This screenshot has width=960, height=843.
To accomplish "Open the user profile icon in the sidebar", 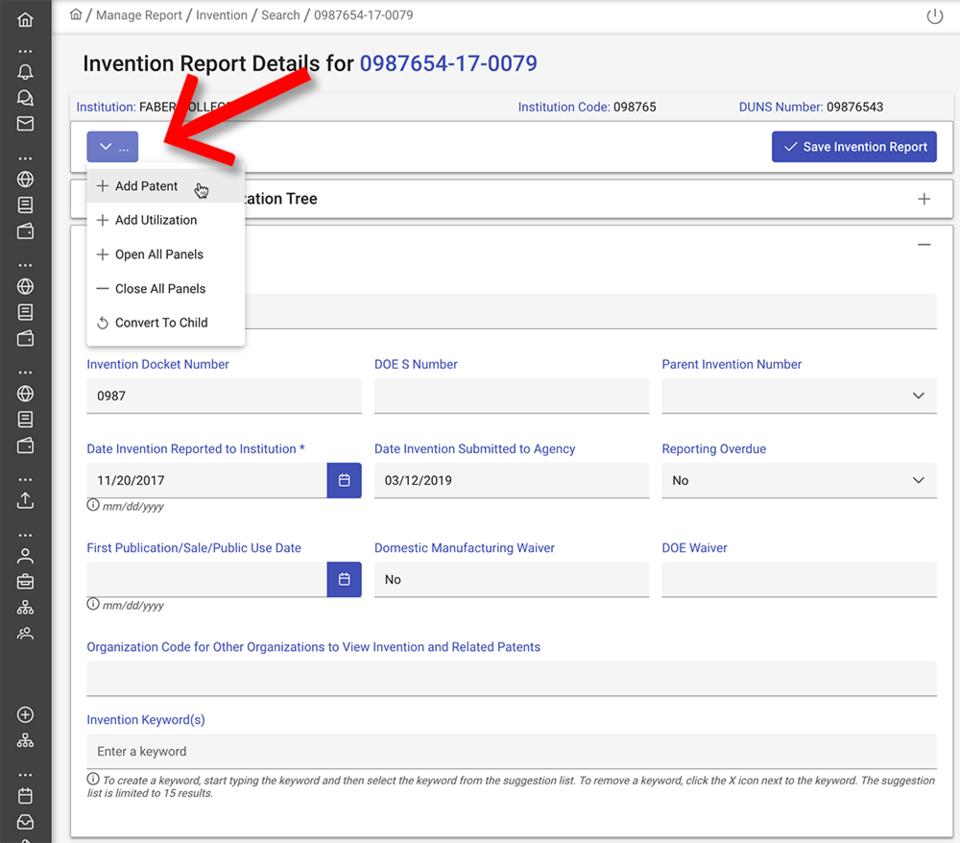I will (x=25, y=555).
